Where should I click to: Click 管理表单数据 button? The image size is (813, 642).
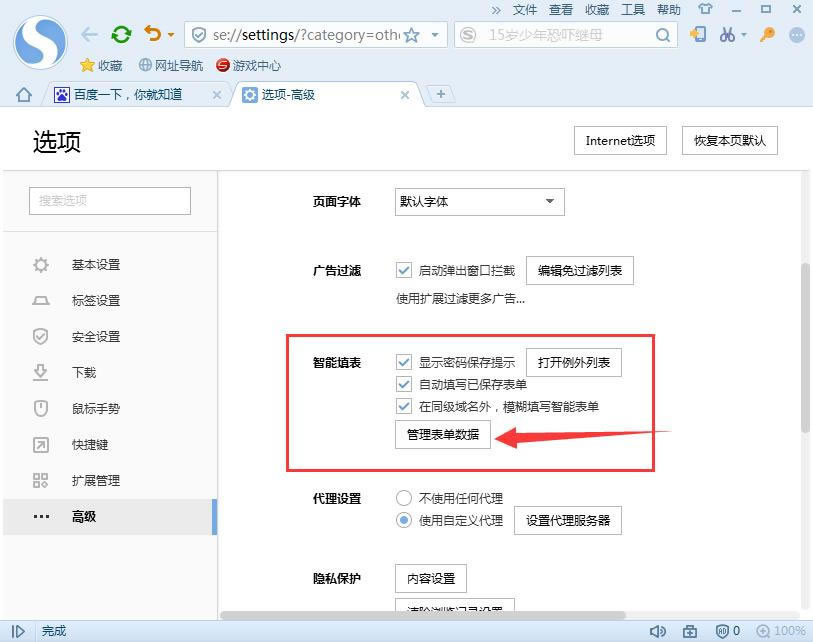(443, 435)
